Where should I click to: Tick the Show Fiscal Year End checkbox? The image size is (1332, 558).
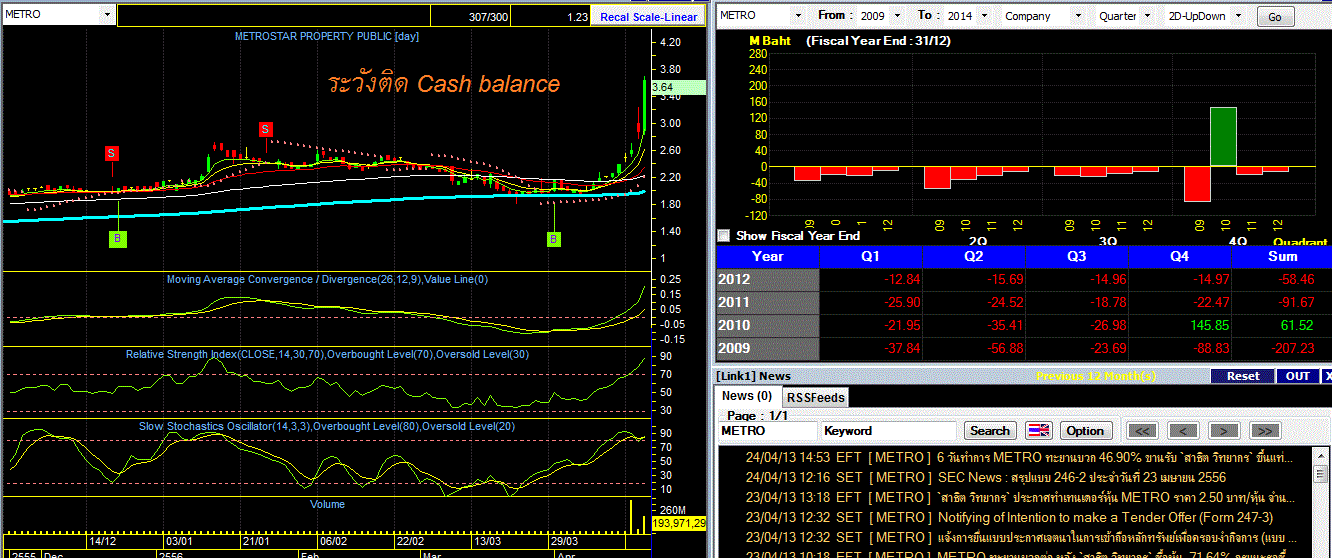[x=724, y=236]
